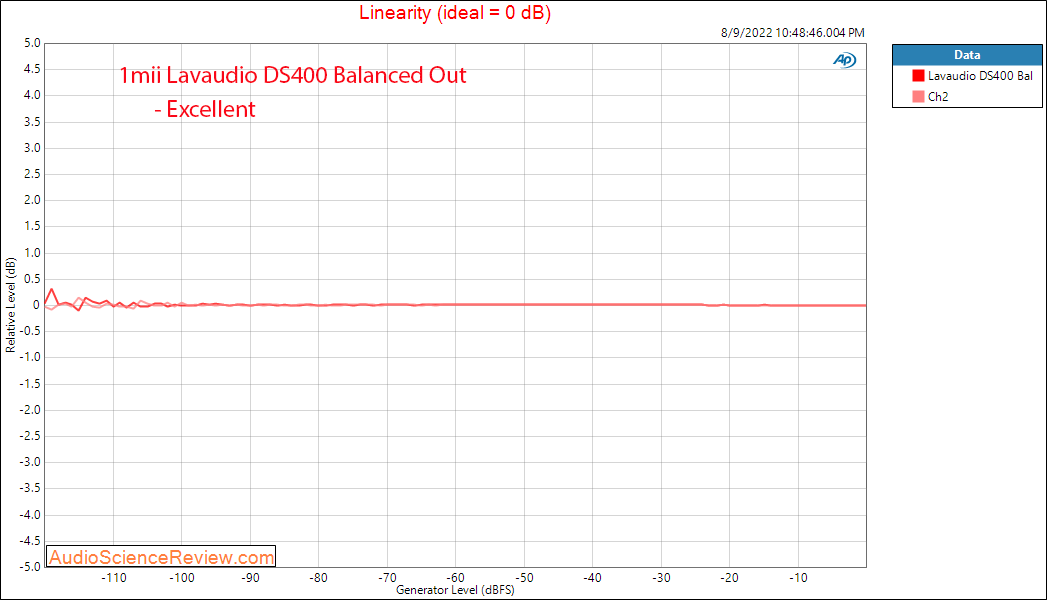The height and width of the screenshot is (600, 1047).
Task: Click the -0.5 tick label on y-axis
Action: point(30,331)
